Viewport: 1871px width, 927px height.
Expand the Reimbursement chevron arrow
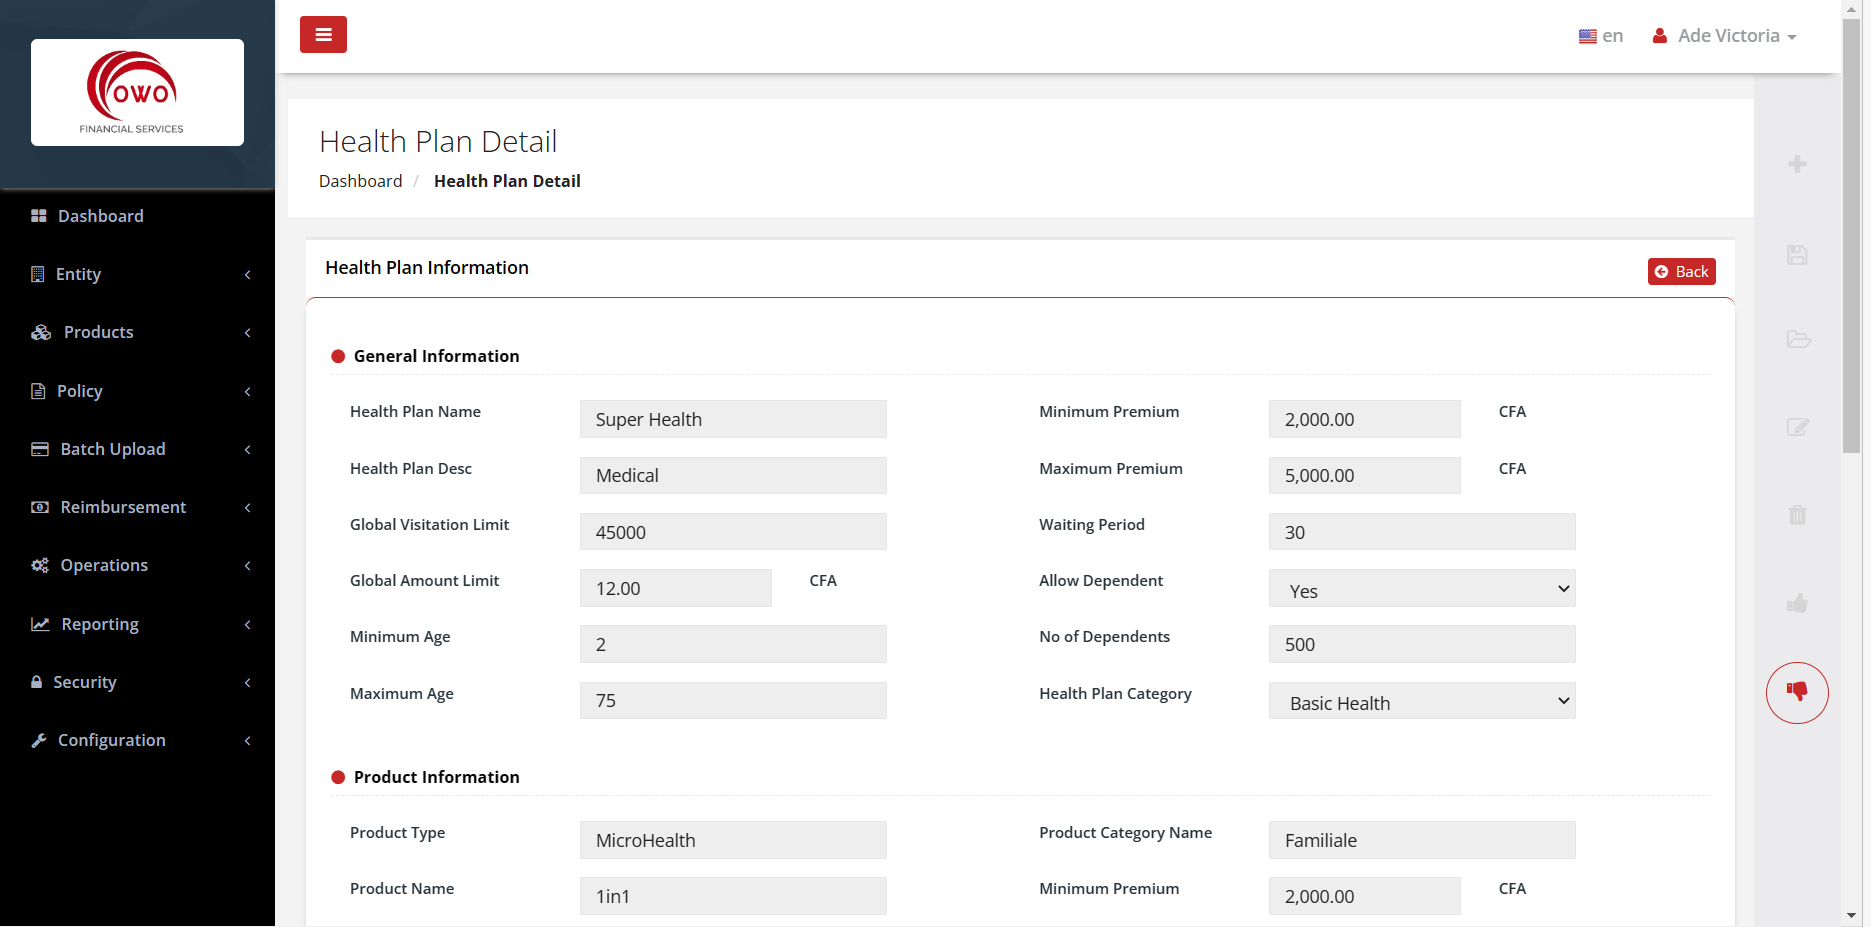click(248, 507)
